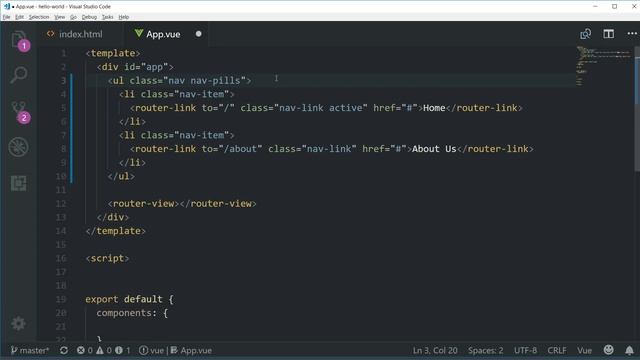Split the editor with the split icon
Viewport: 640px width, 360px height.
tap(609, 34)
